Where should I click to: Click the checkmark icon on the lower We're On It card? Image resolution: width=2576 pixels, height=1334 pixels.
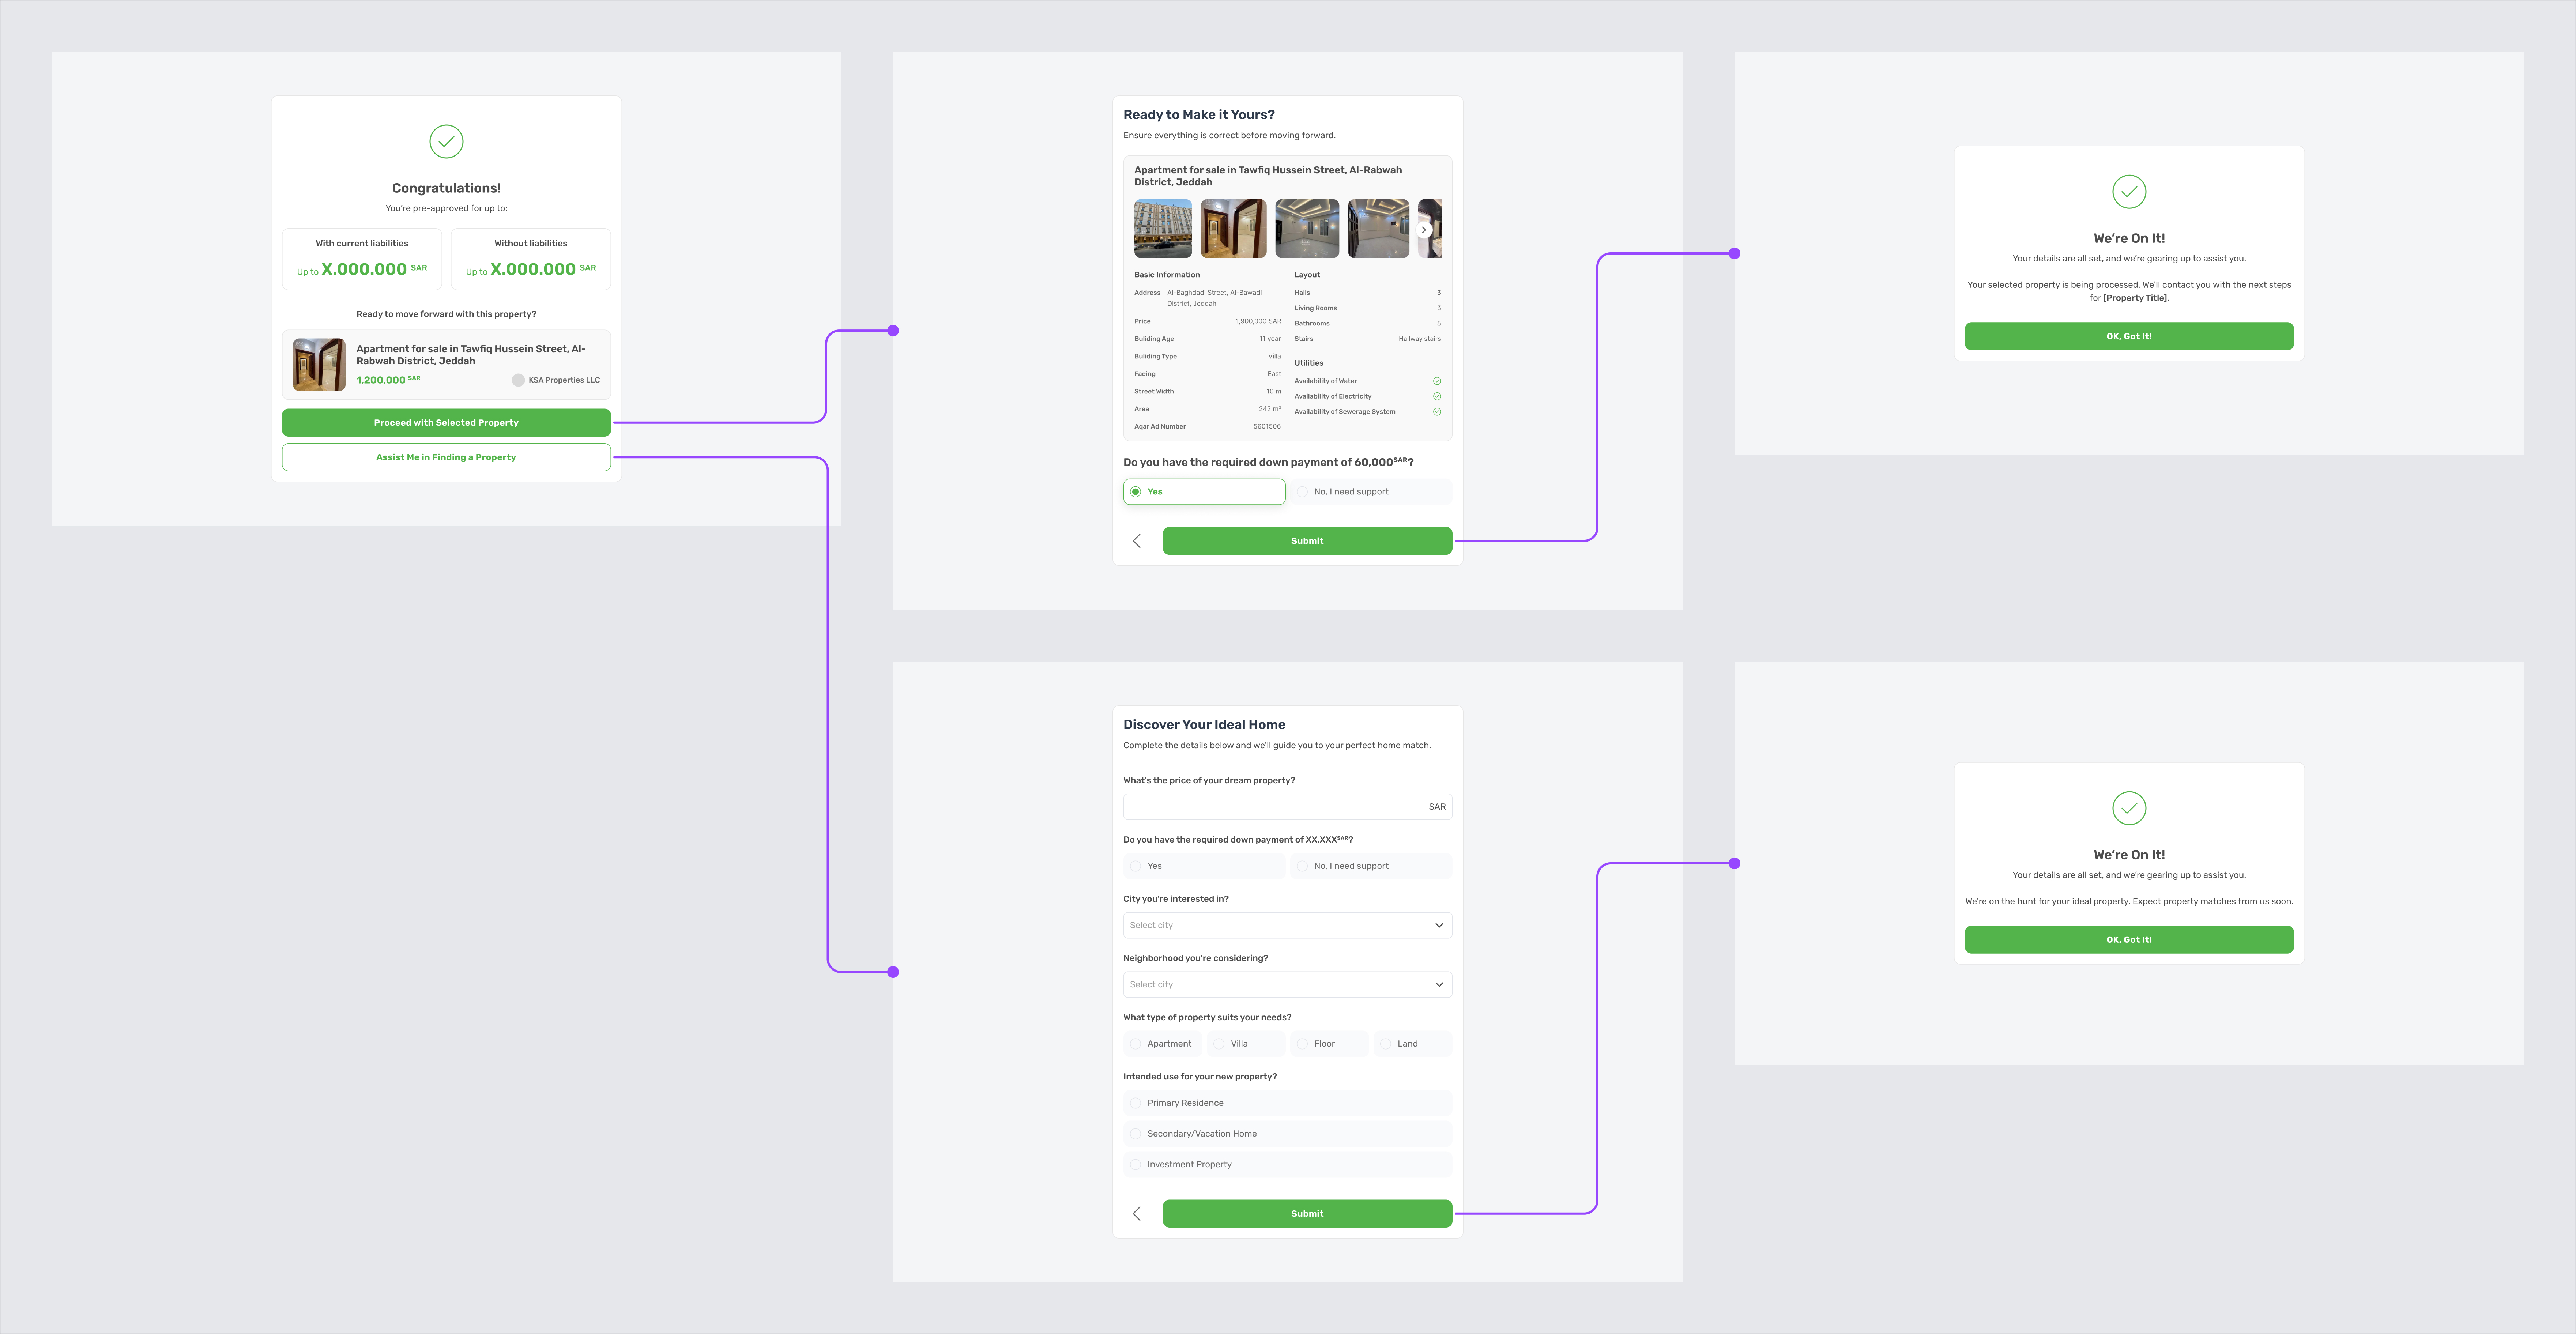pos(2129,808)
